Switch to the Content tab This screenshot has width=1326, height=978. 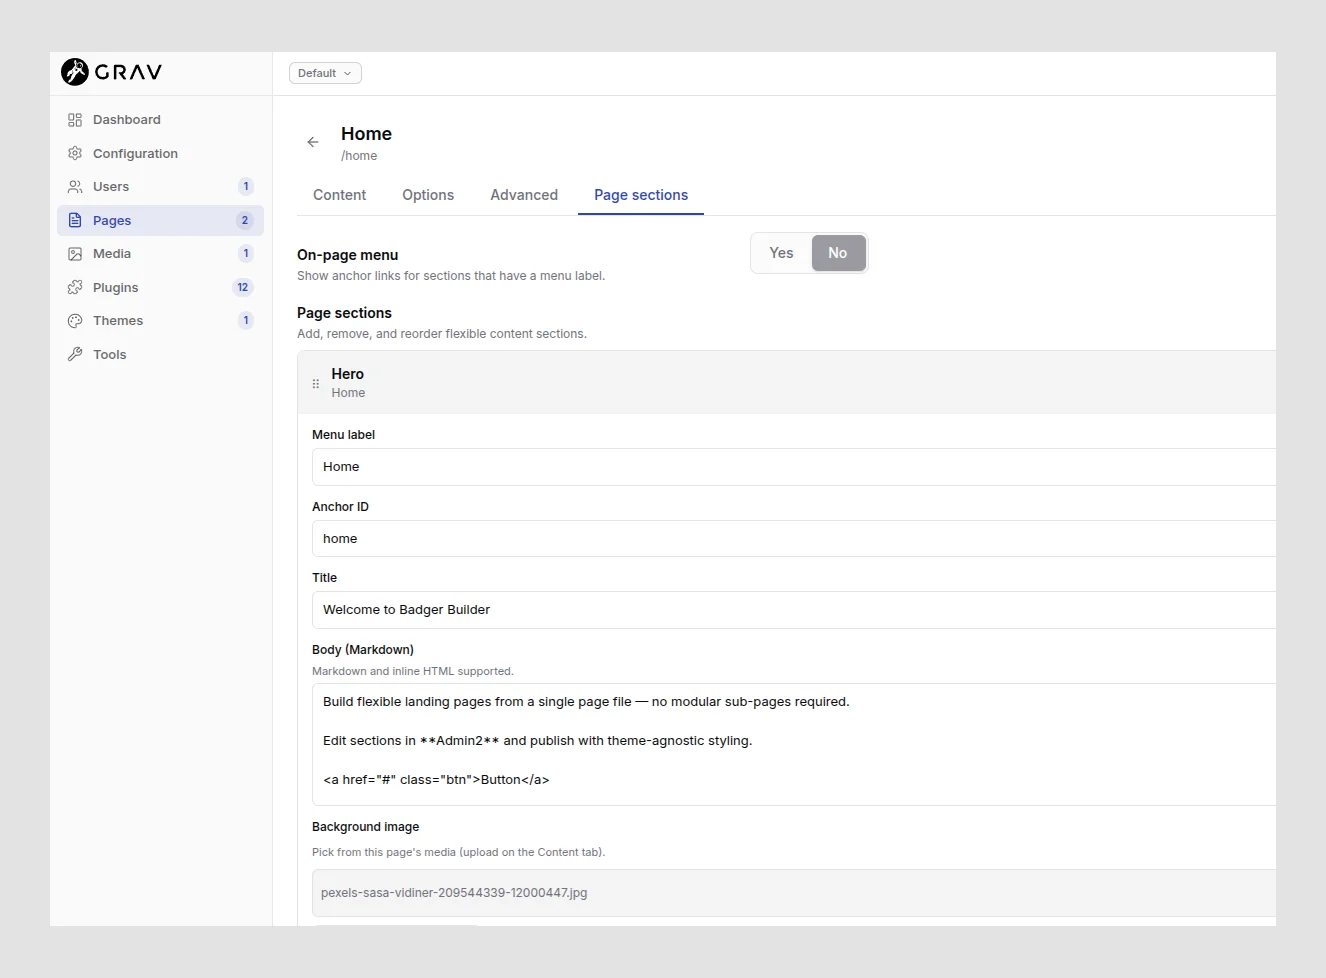[x=339, y=195]
